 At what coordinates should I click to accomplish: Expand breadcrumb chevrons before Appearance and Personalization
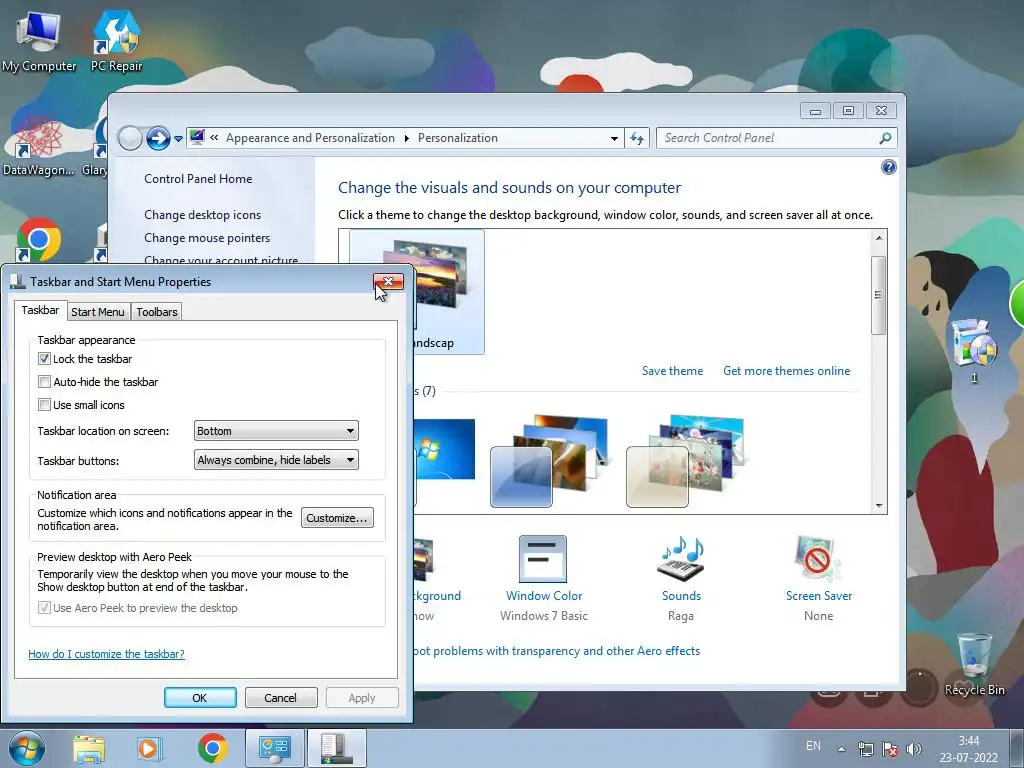point(214,138)
